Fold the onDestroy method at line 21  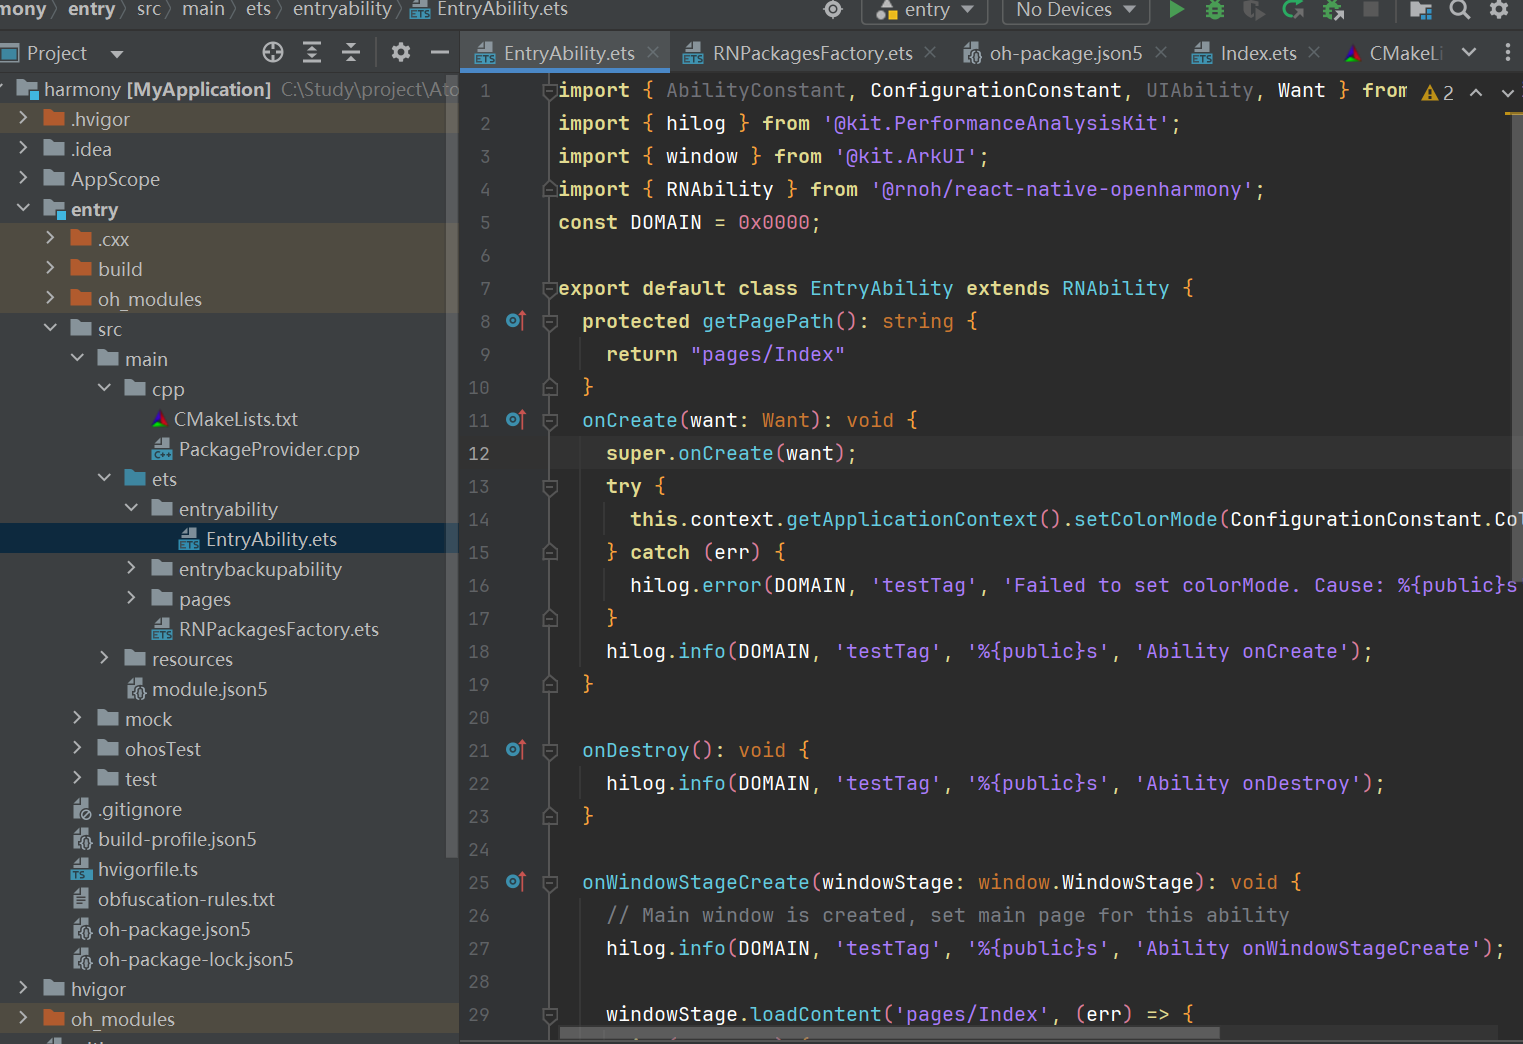pos(549,751)
